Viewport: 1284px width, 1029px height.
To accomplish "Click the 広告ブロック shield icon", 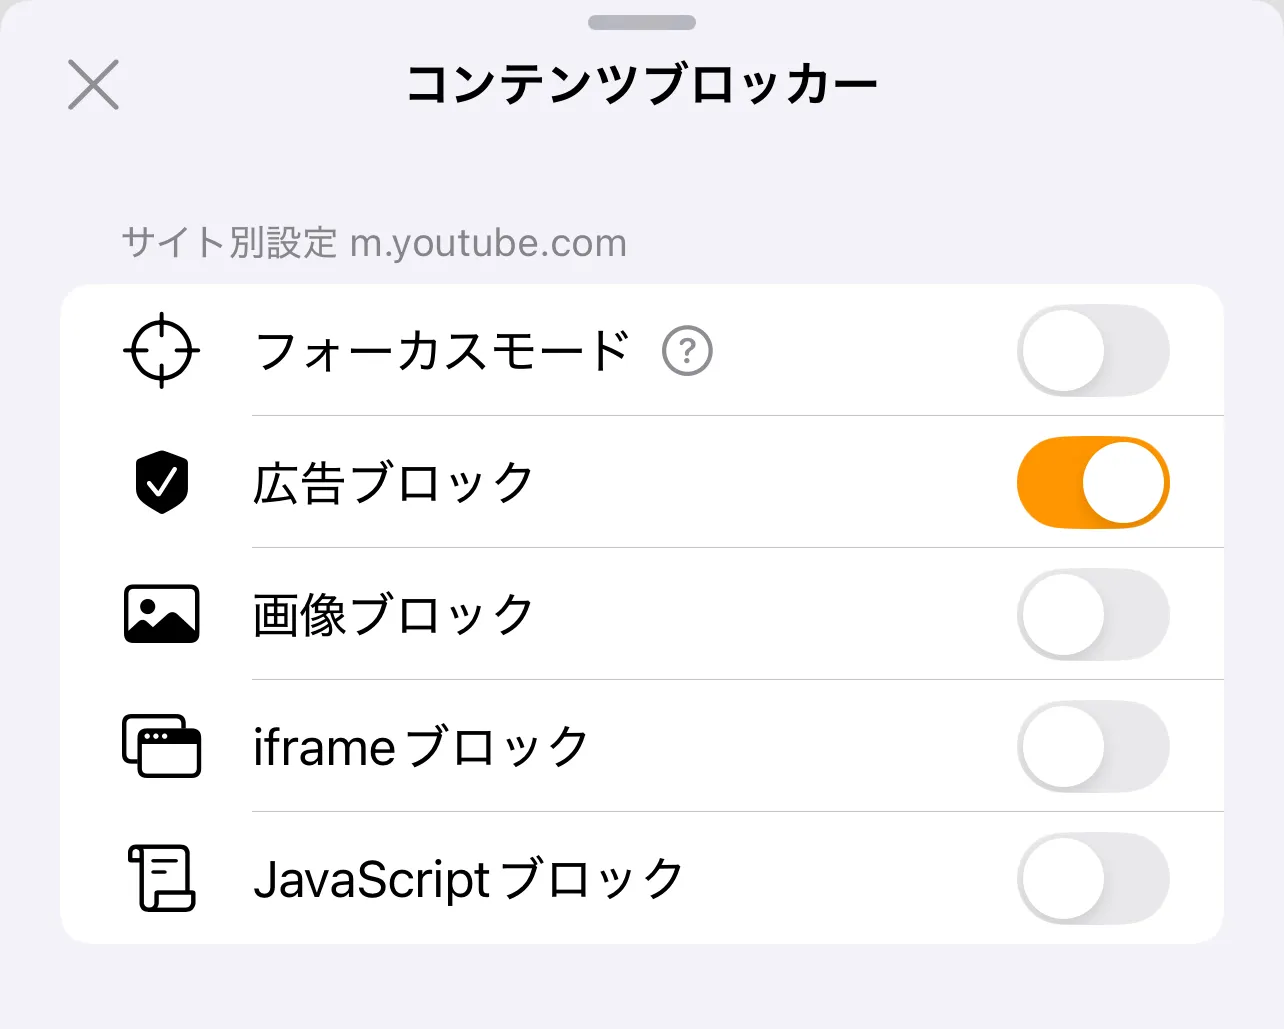I will click(161, 482).
